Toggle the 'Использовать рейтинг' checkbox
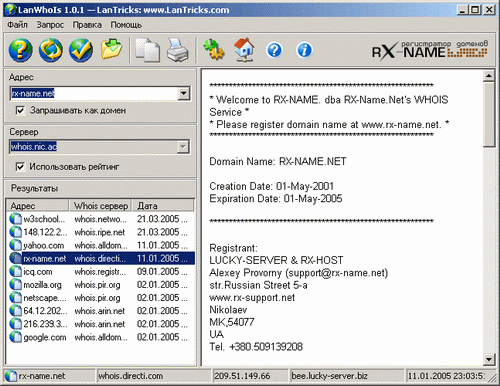 click(x=20, y=166)
